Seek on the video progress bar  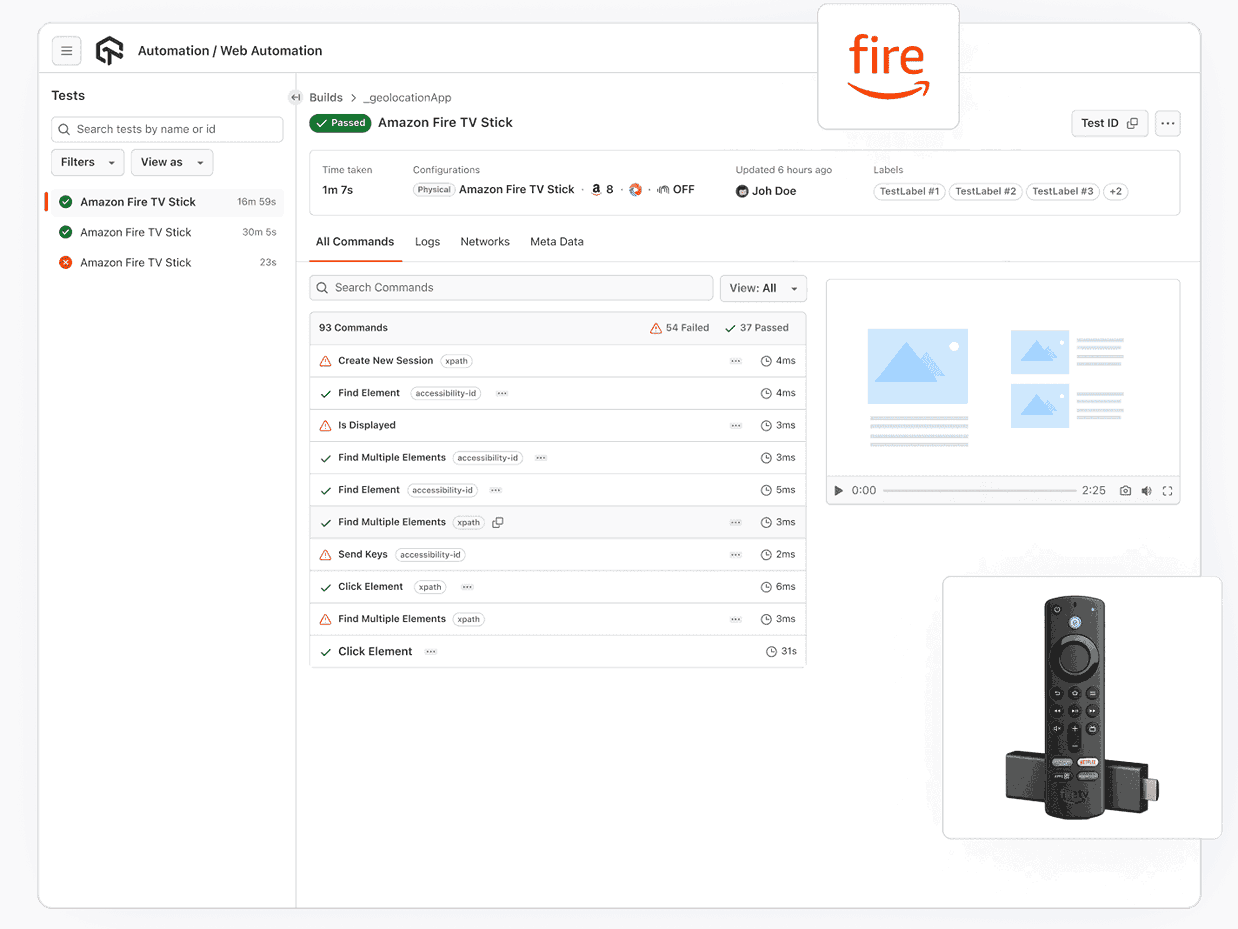tap(980, 490)
